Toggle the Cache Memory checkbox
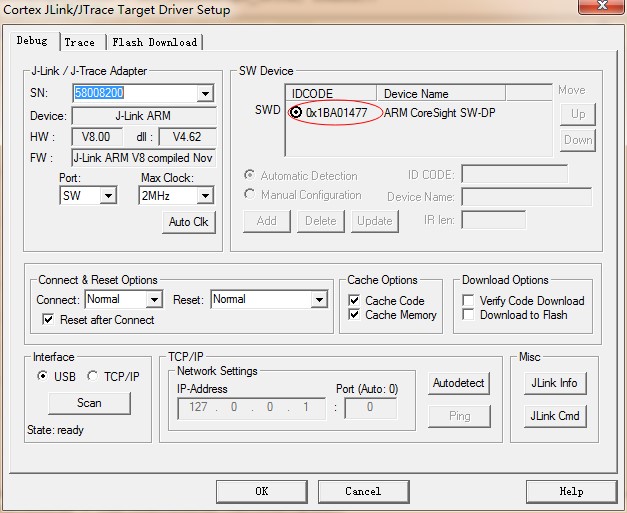The height and width of the screenshot is (513, 627). 354,315
